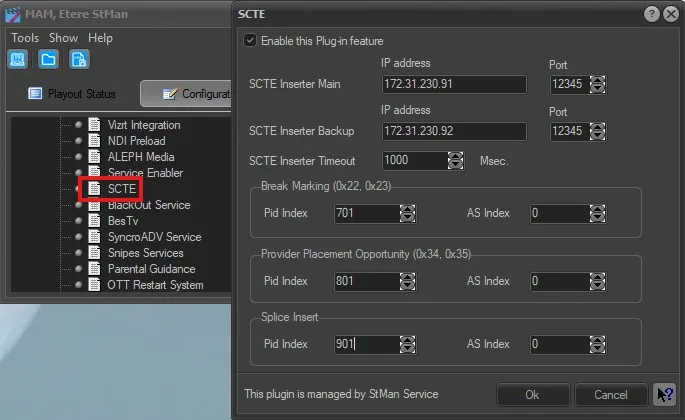
Task: Open the Tools menu
Action: tap(25, 38)
